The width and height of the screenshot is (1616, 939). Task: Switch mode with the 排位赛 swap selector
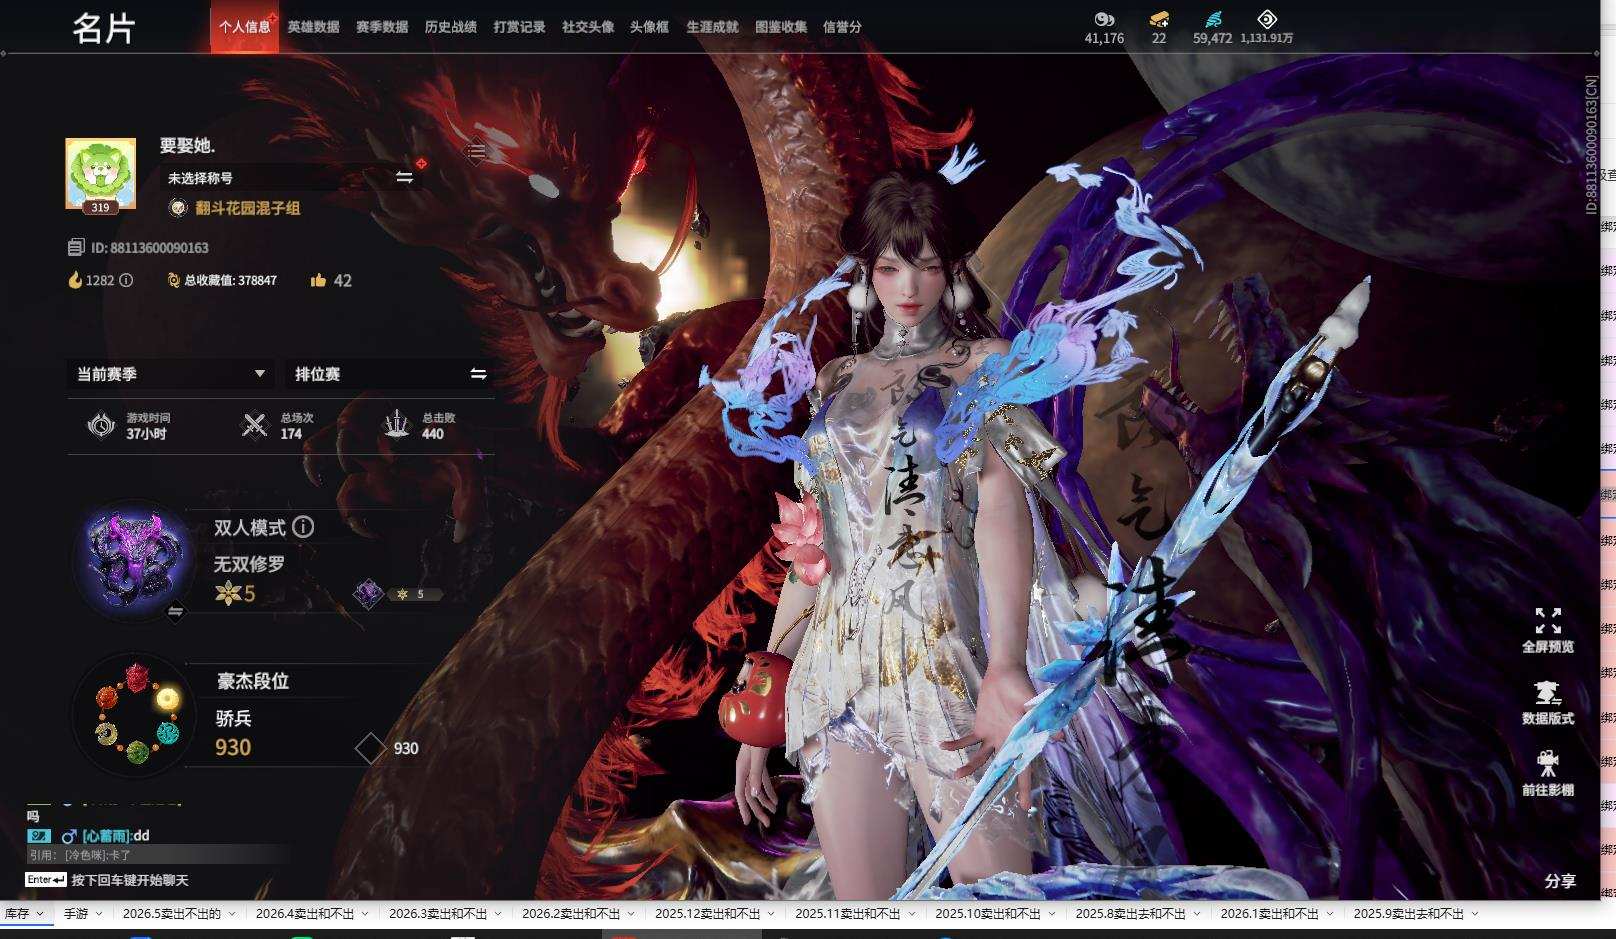tap(390, 374)
